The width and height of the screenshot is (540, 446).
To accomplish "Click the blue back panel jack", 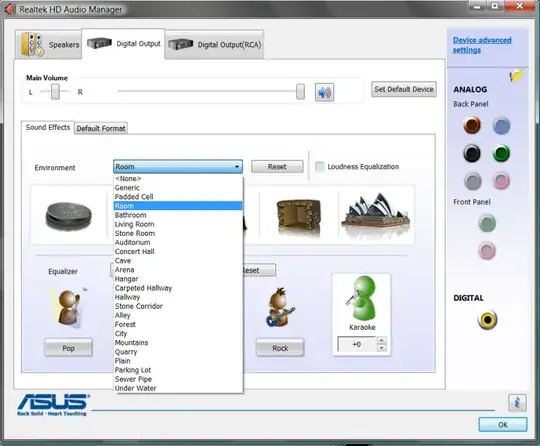I will click(x=501, y=125).
